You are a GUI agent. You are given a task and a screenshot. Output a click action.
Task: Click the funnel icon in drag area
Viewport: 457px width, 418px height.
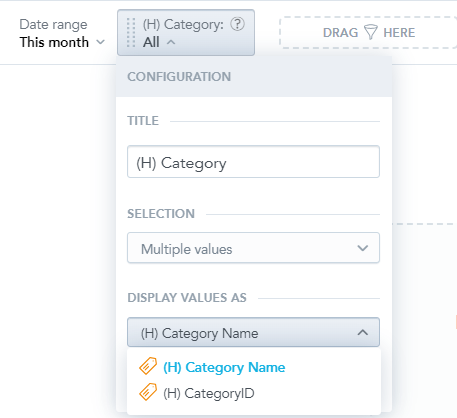pyautogui.click(x=370, y=33)
